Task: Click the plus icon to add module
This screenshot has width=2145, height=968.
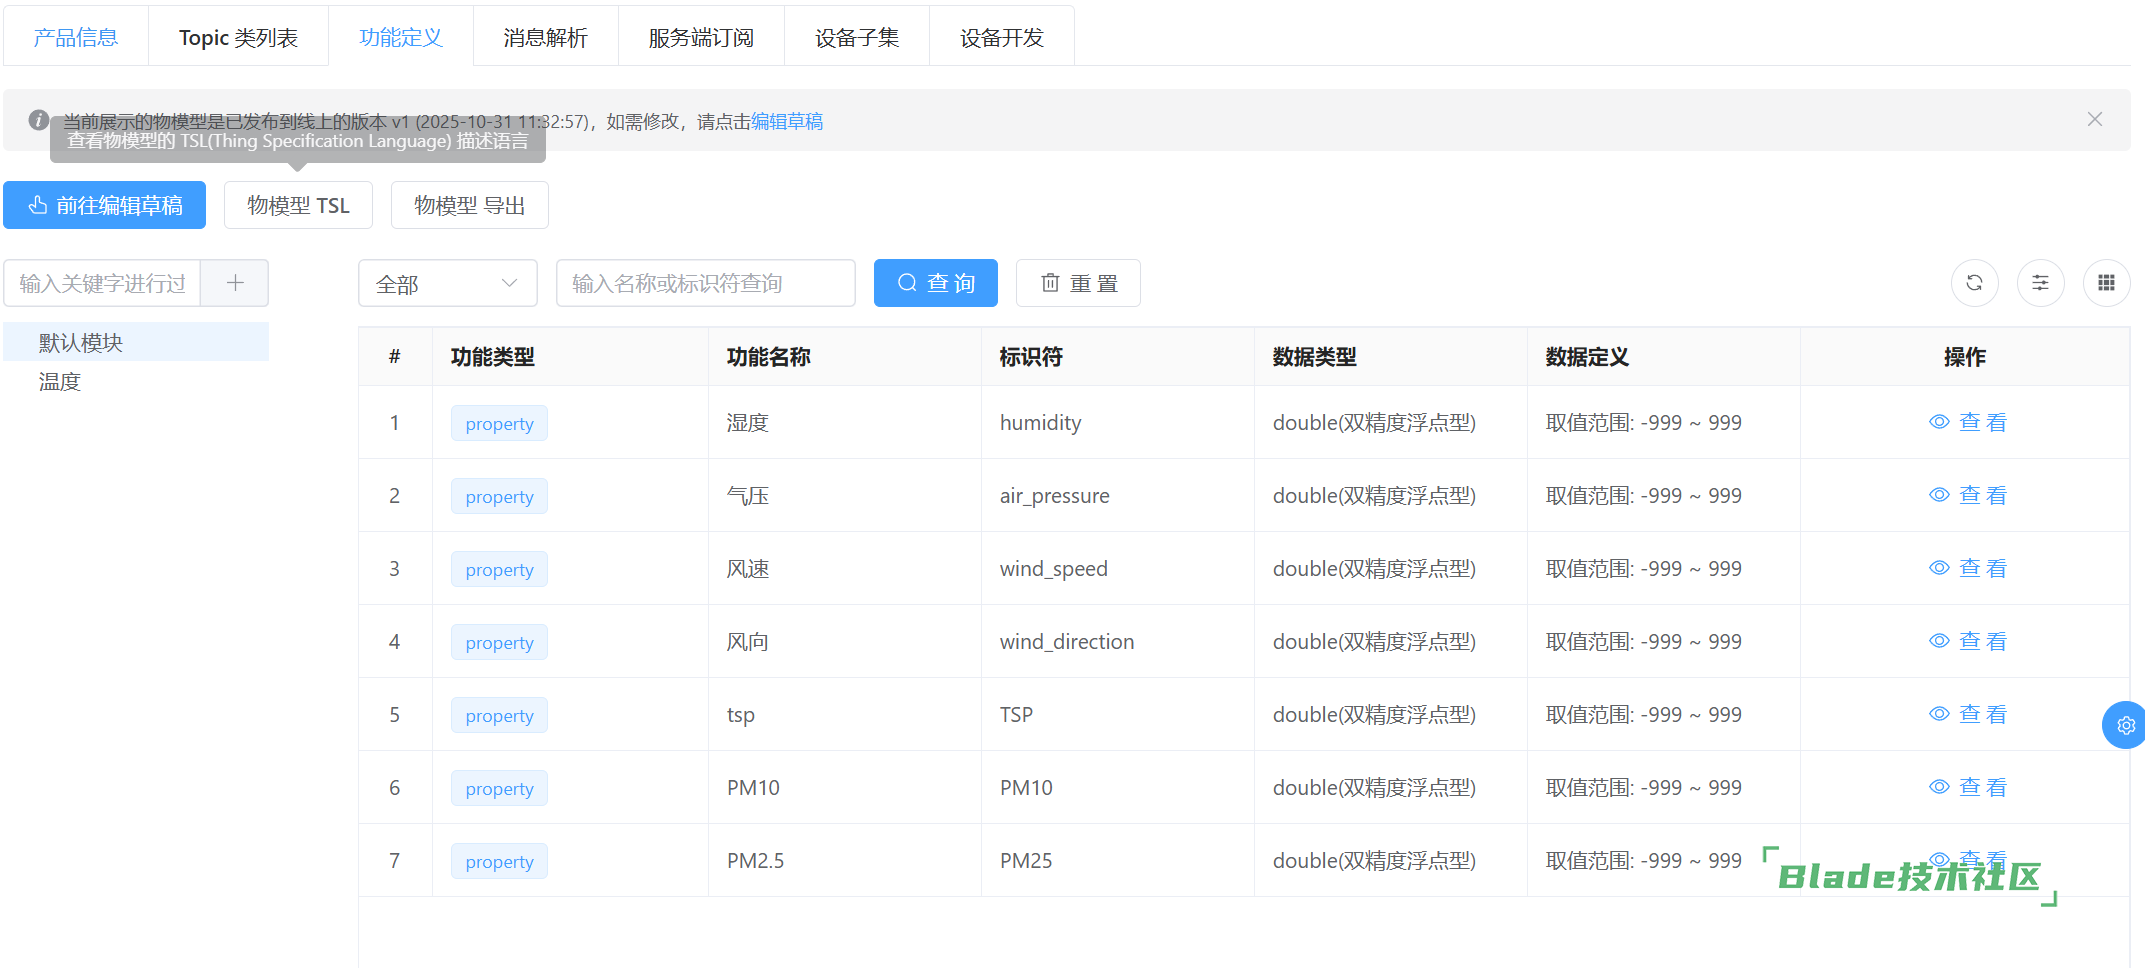Action: (235, 283)
